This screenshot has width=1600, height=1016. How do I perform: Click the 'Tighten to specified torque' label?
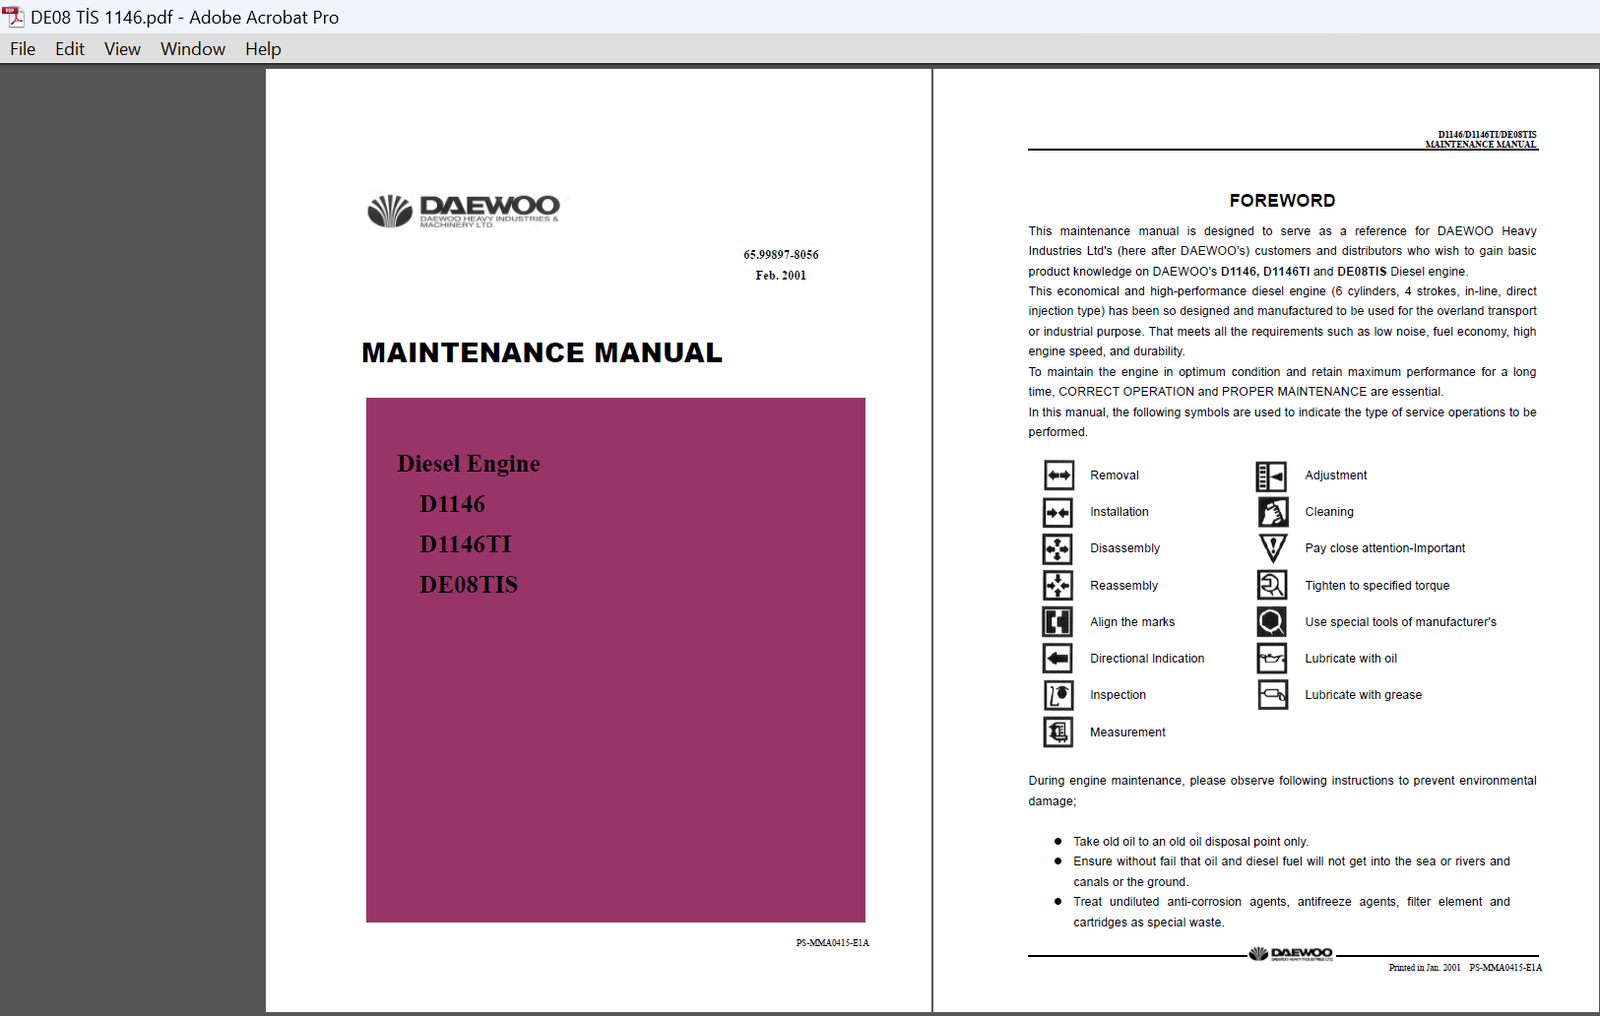point(1377,586)
